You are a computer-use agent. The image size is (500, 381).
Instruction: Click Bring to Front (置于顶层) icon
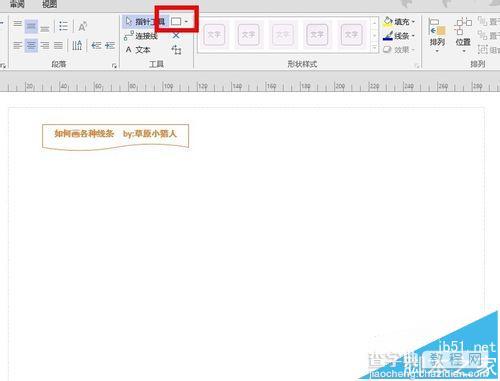tap(482, 21)
